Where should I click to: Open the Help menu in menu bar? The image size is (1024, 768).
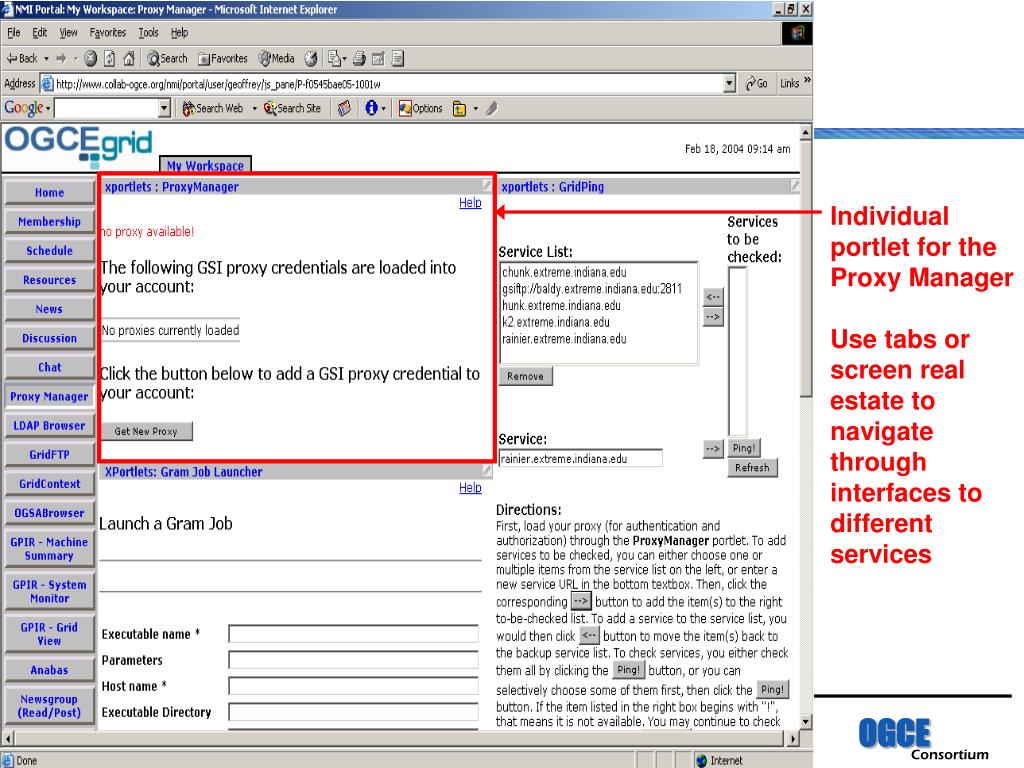click(x=180, y=33)
